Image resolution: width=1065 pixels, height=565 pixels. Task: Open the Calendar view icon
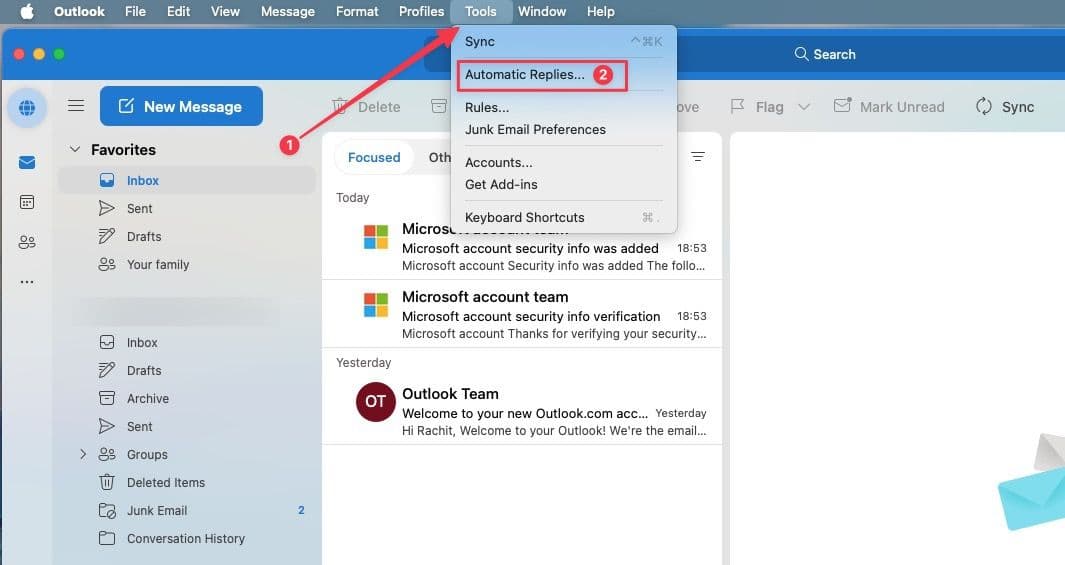point(27,202)
